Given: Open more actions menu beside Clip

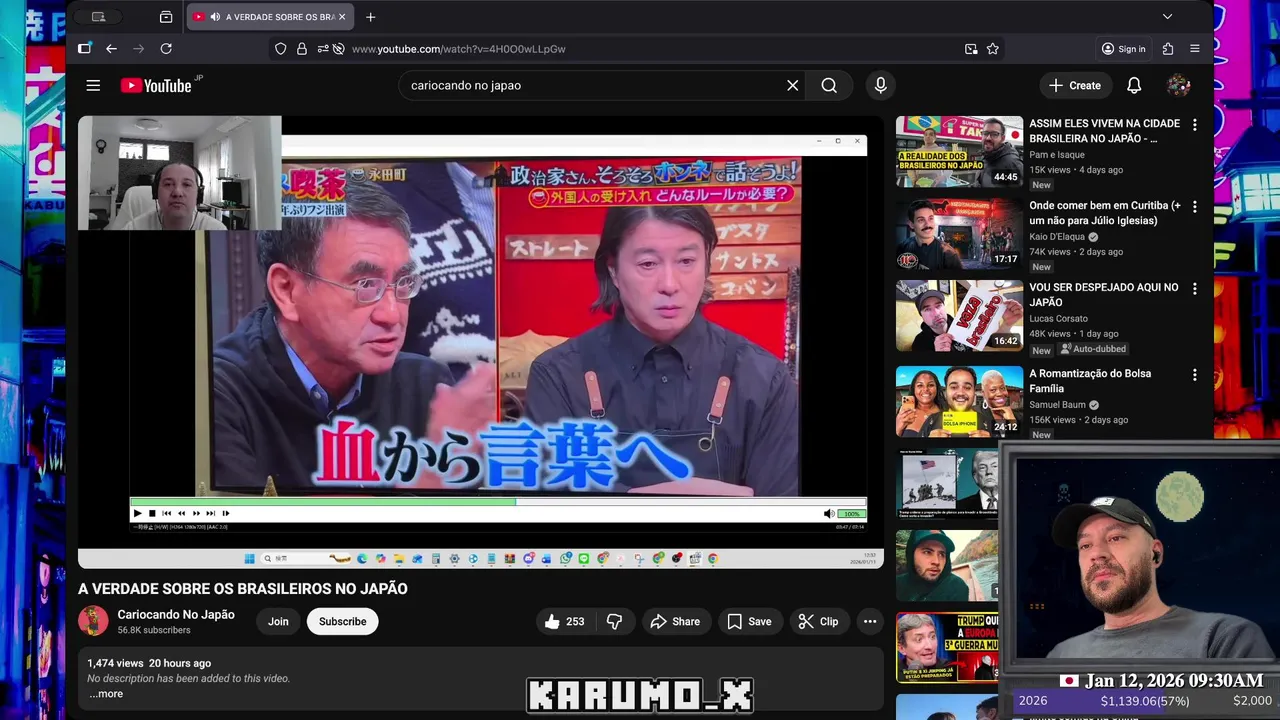Looking at the screenshot, I should coord(870,621).
